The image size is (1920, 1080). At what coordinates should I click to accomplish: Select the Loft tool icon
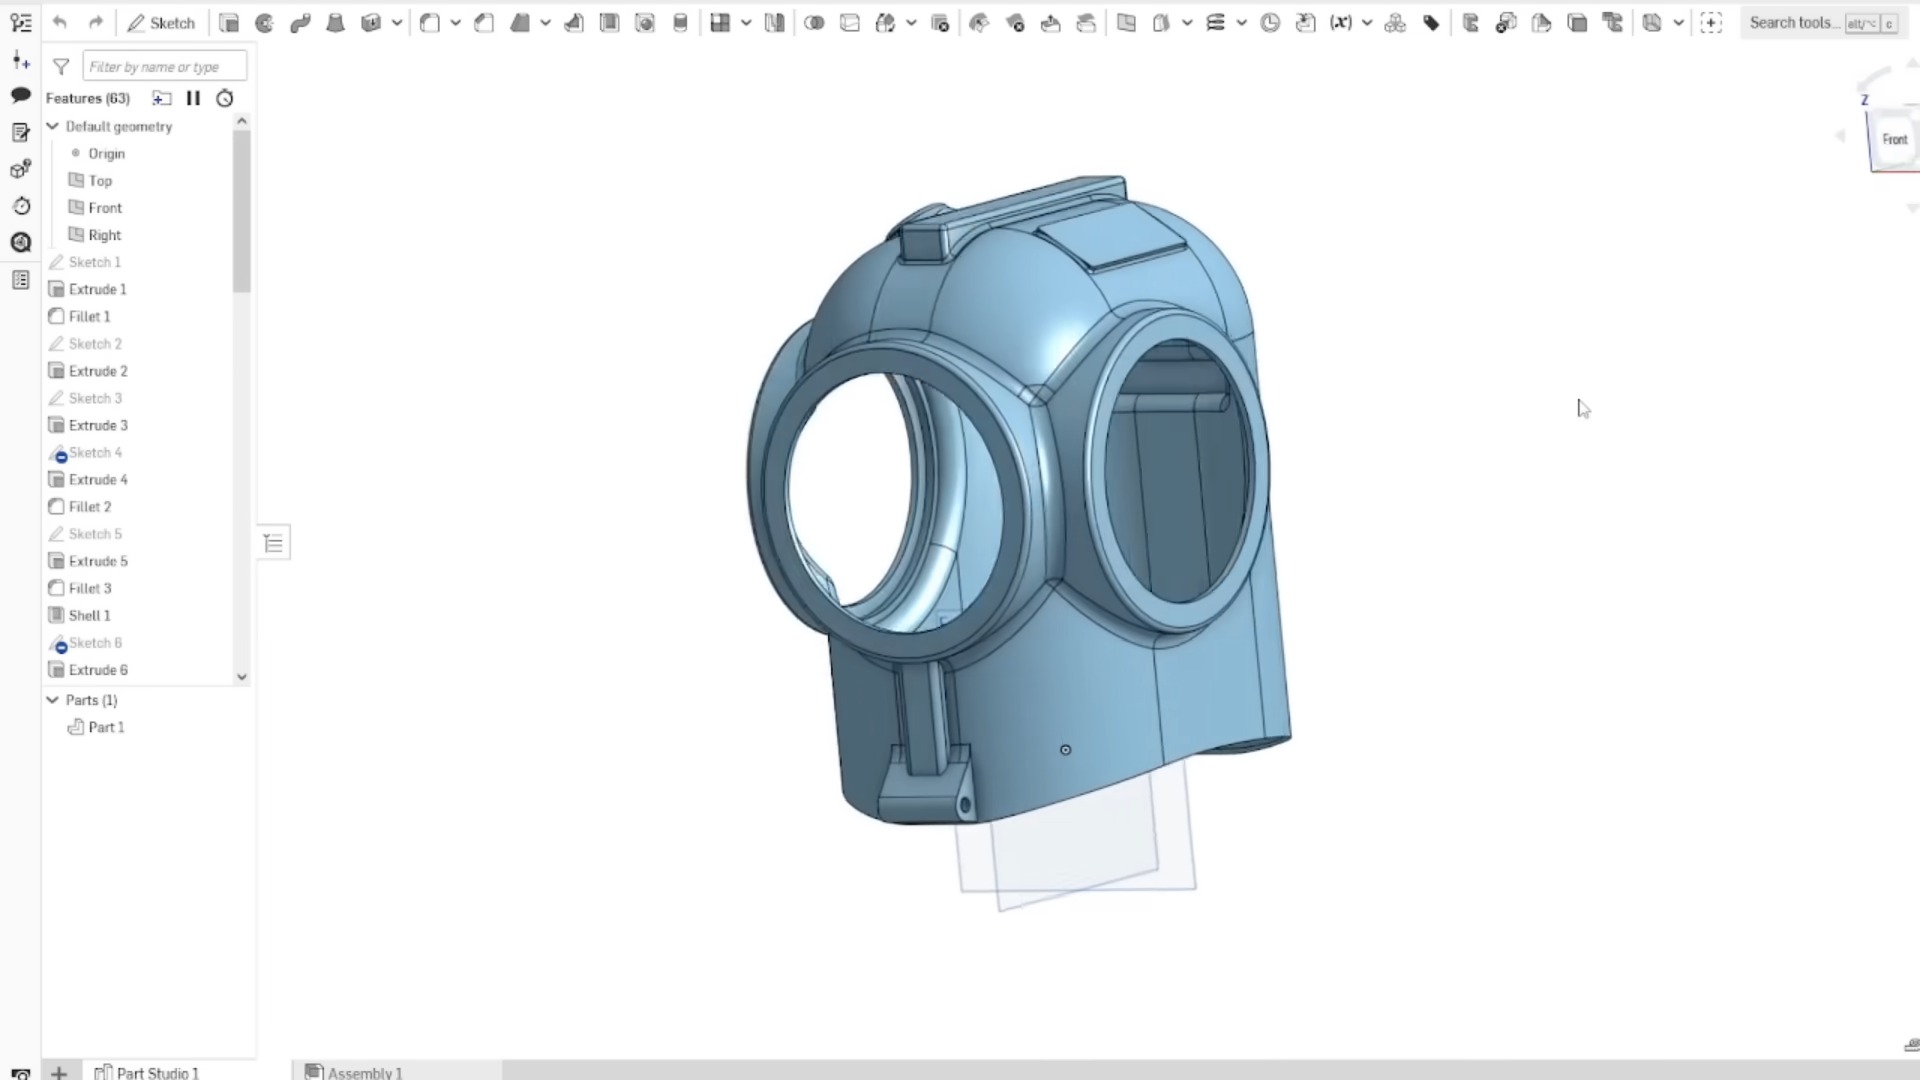click(x=336, y=23)
